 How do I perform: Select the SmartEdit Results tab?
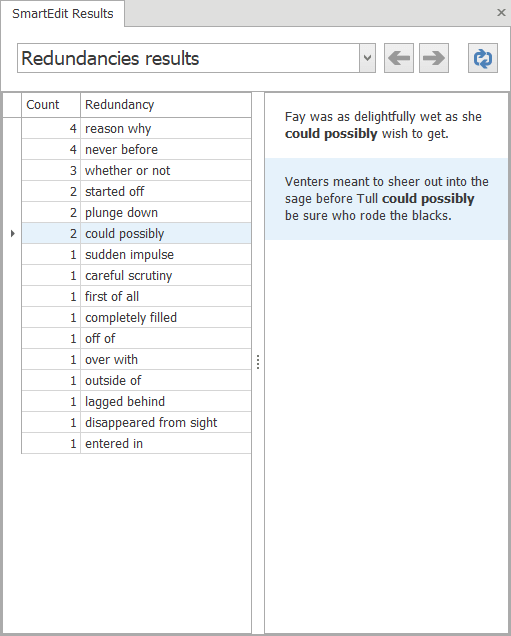[x=63, y=13]
